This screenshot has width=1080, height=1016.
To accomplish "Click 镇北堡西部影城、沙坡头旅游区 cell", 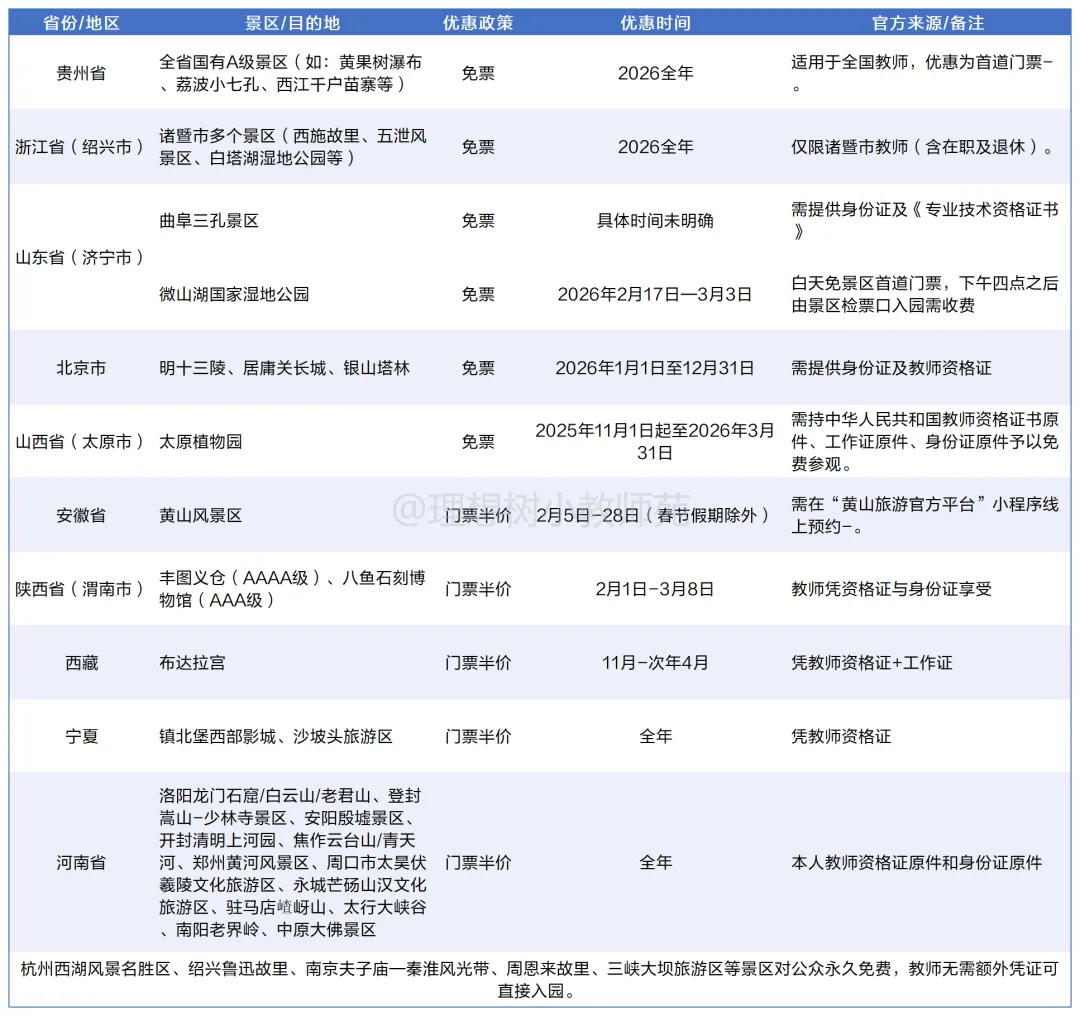I will pos(276,736).
